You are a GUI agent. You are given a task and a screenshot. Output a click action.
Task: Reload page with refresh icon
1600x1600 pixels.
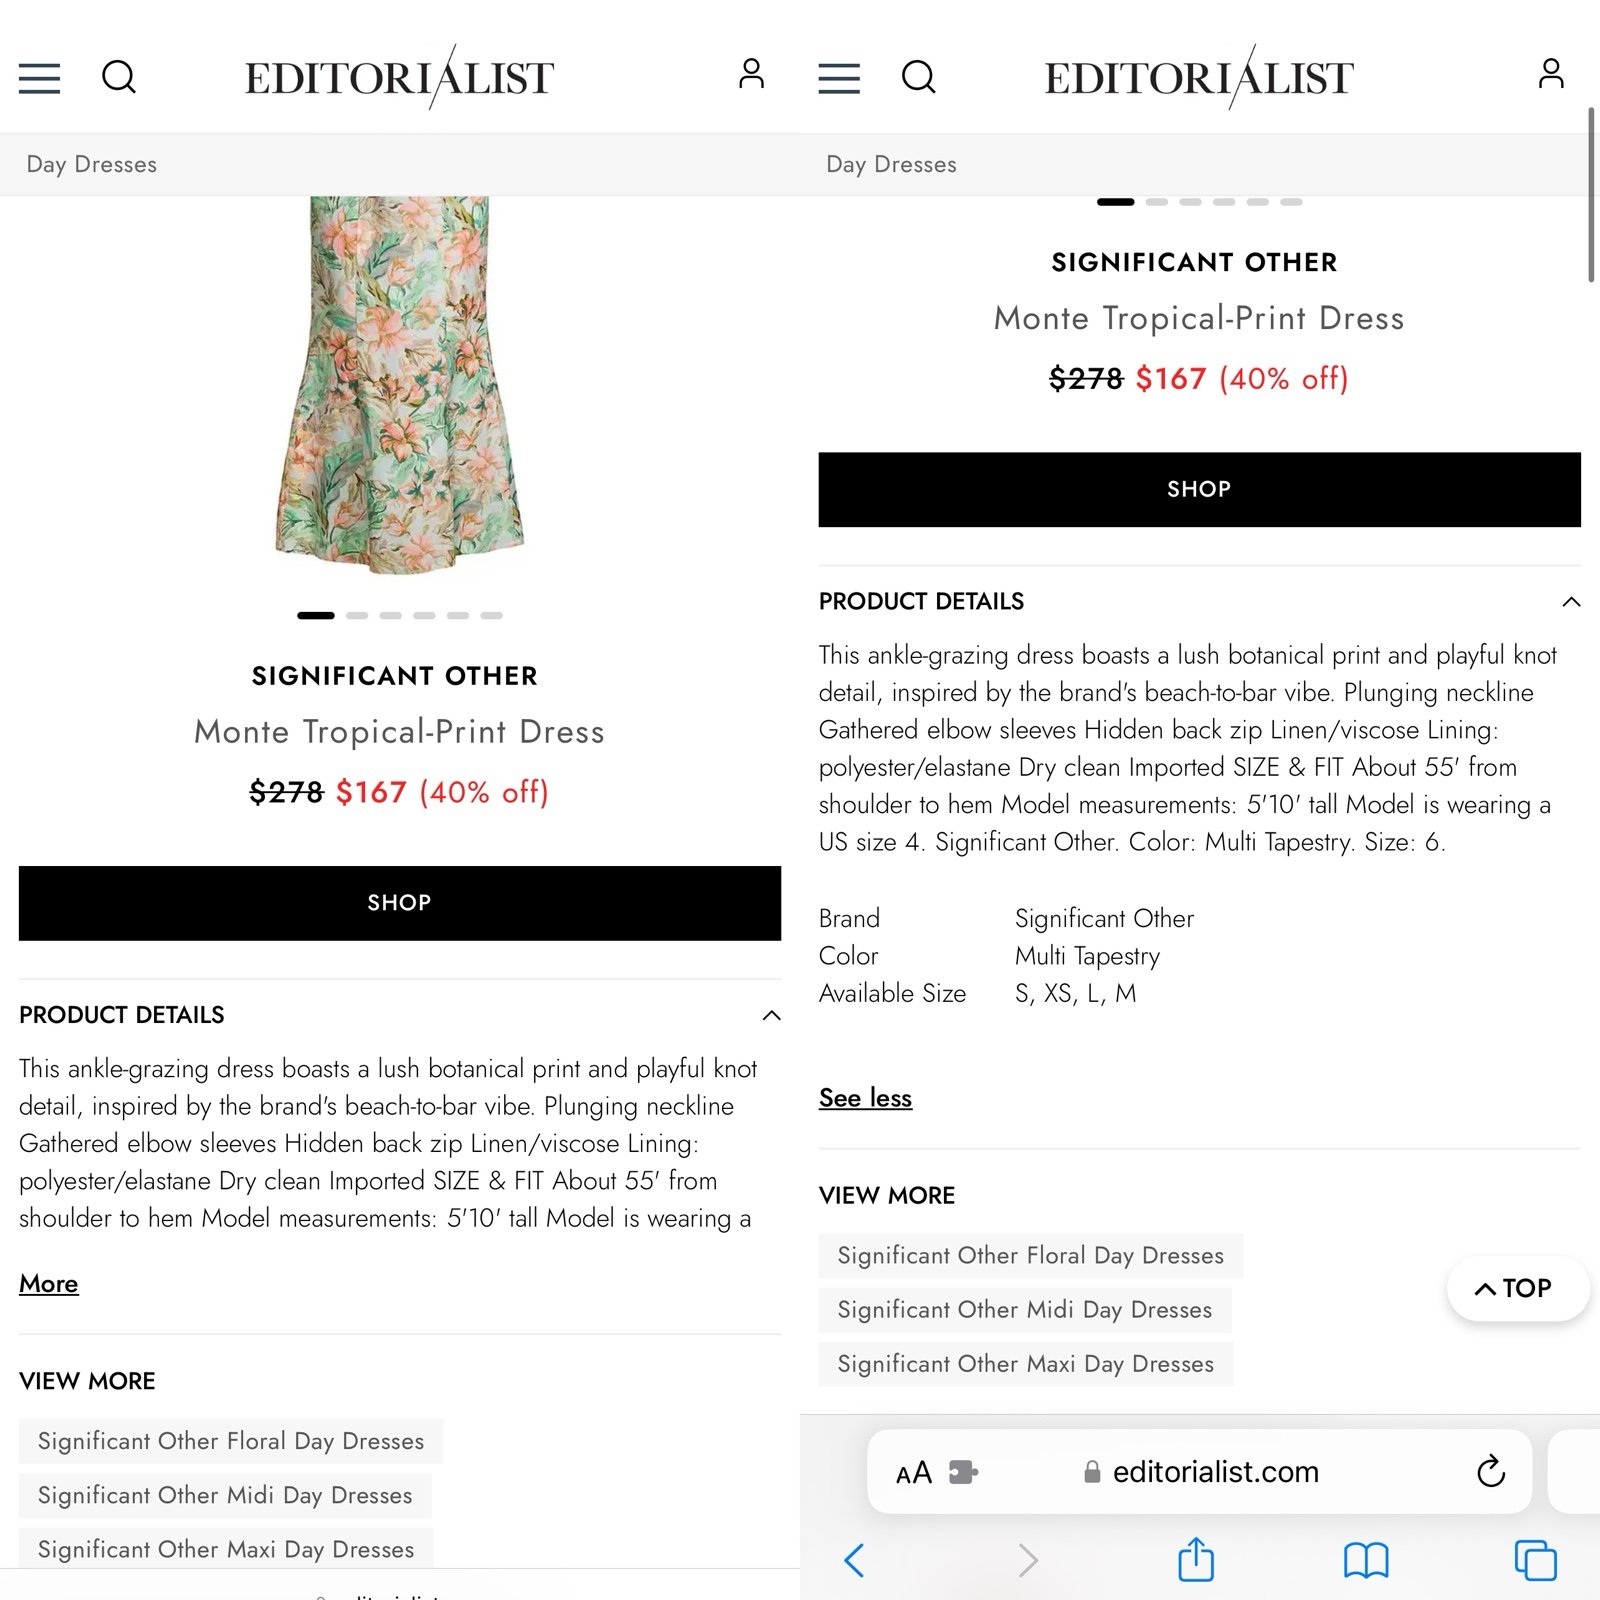(x=1491, y=1471)
